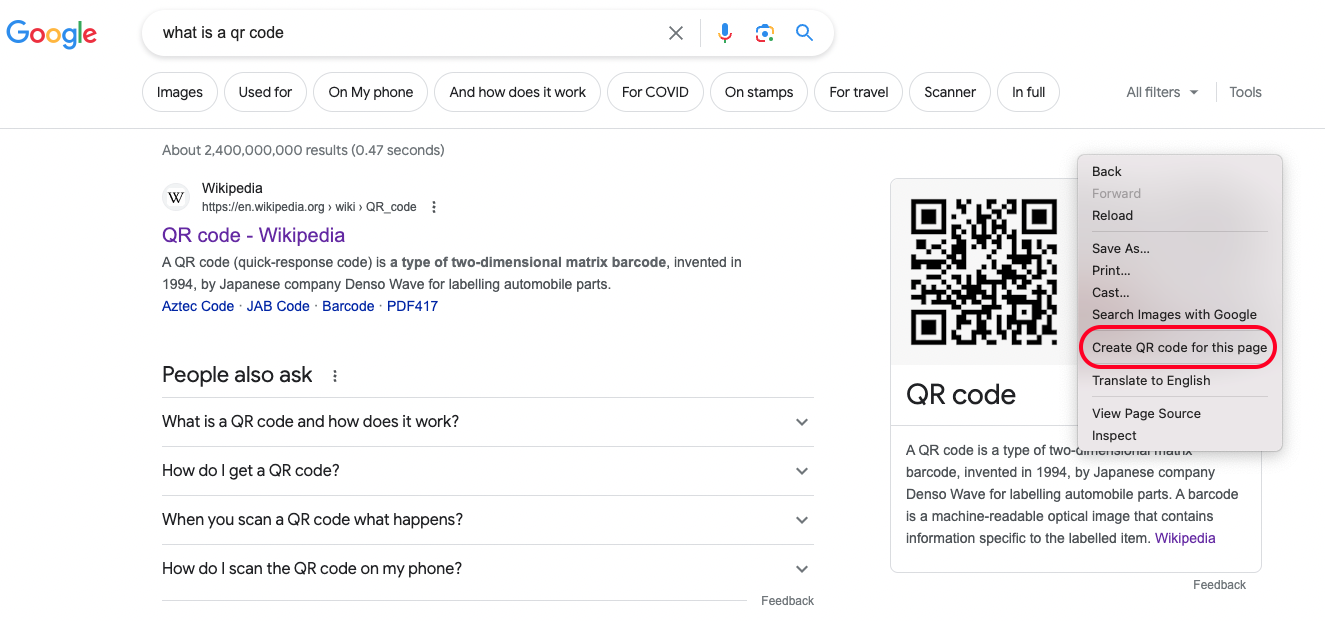1325x621 pixels.
Task: Click the QR code image thumbnail
Action: tap(983, 272)
